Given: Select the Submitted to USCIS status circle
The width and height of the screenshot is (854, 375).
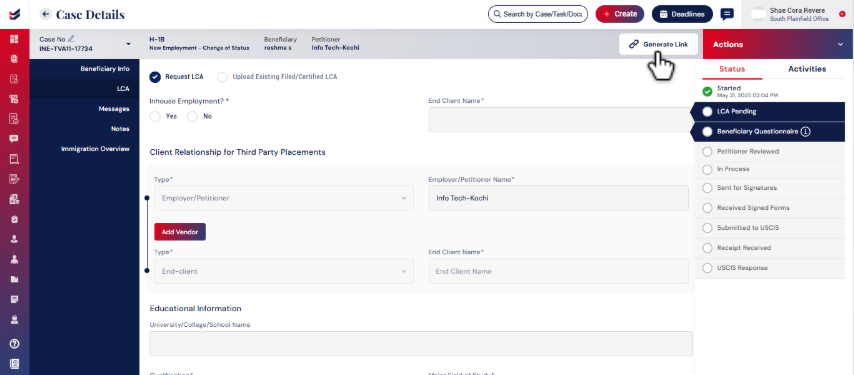Looking at the screenshot, I should click(707, 228).
